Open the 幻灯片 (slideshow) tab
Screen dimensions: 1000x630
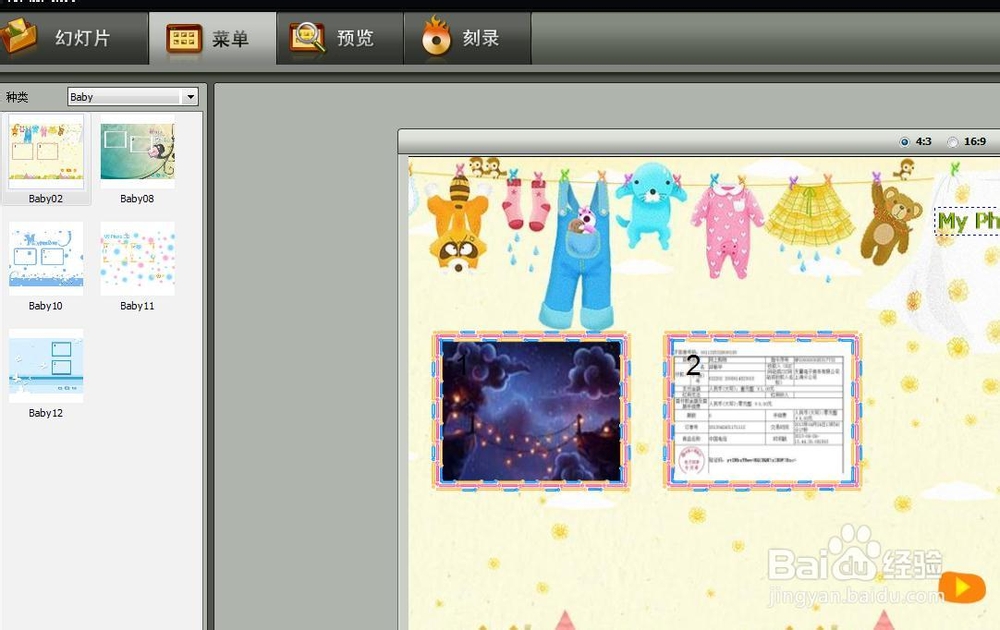coord(73,38)
